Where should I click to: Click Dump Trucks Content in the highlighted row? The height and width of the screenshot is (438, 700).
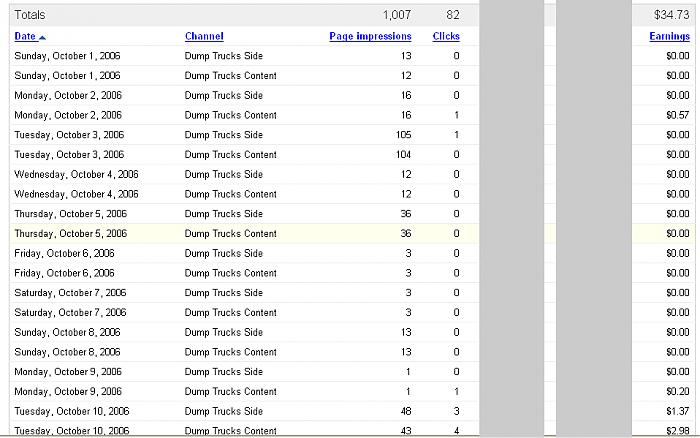click(230, 234)
